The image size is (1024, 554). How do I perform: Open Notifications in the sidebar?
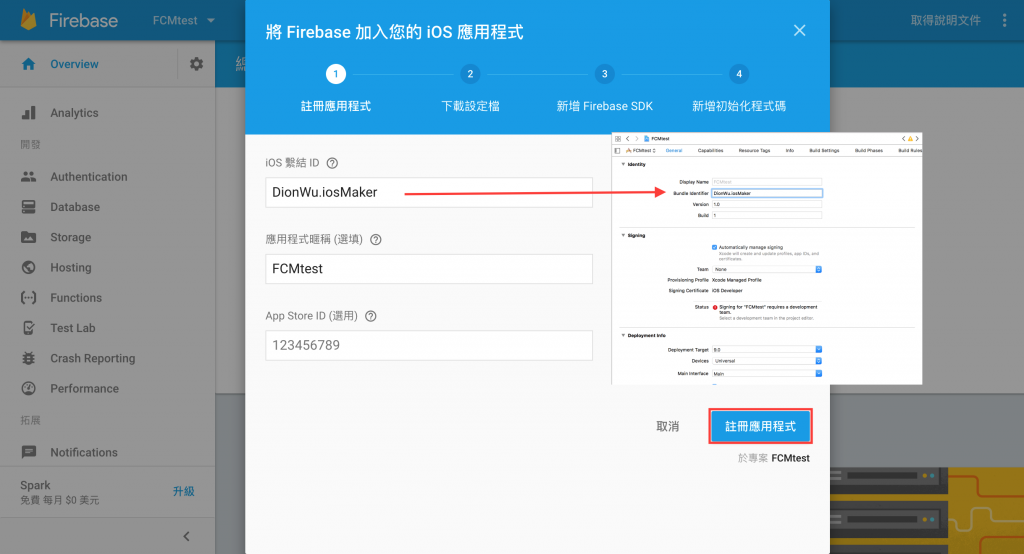(84, 452)
